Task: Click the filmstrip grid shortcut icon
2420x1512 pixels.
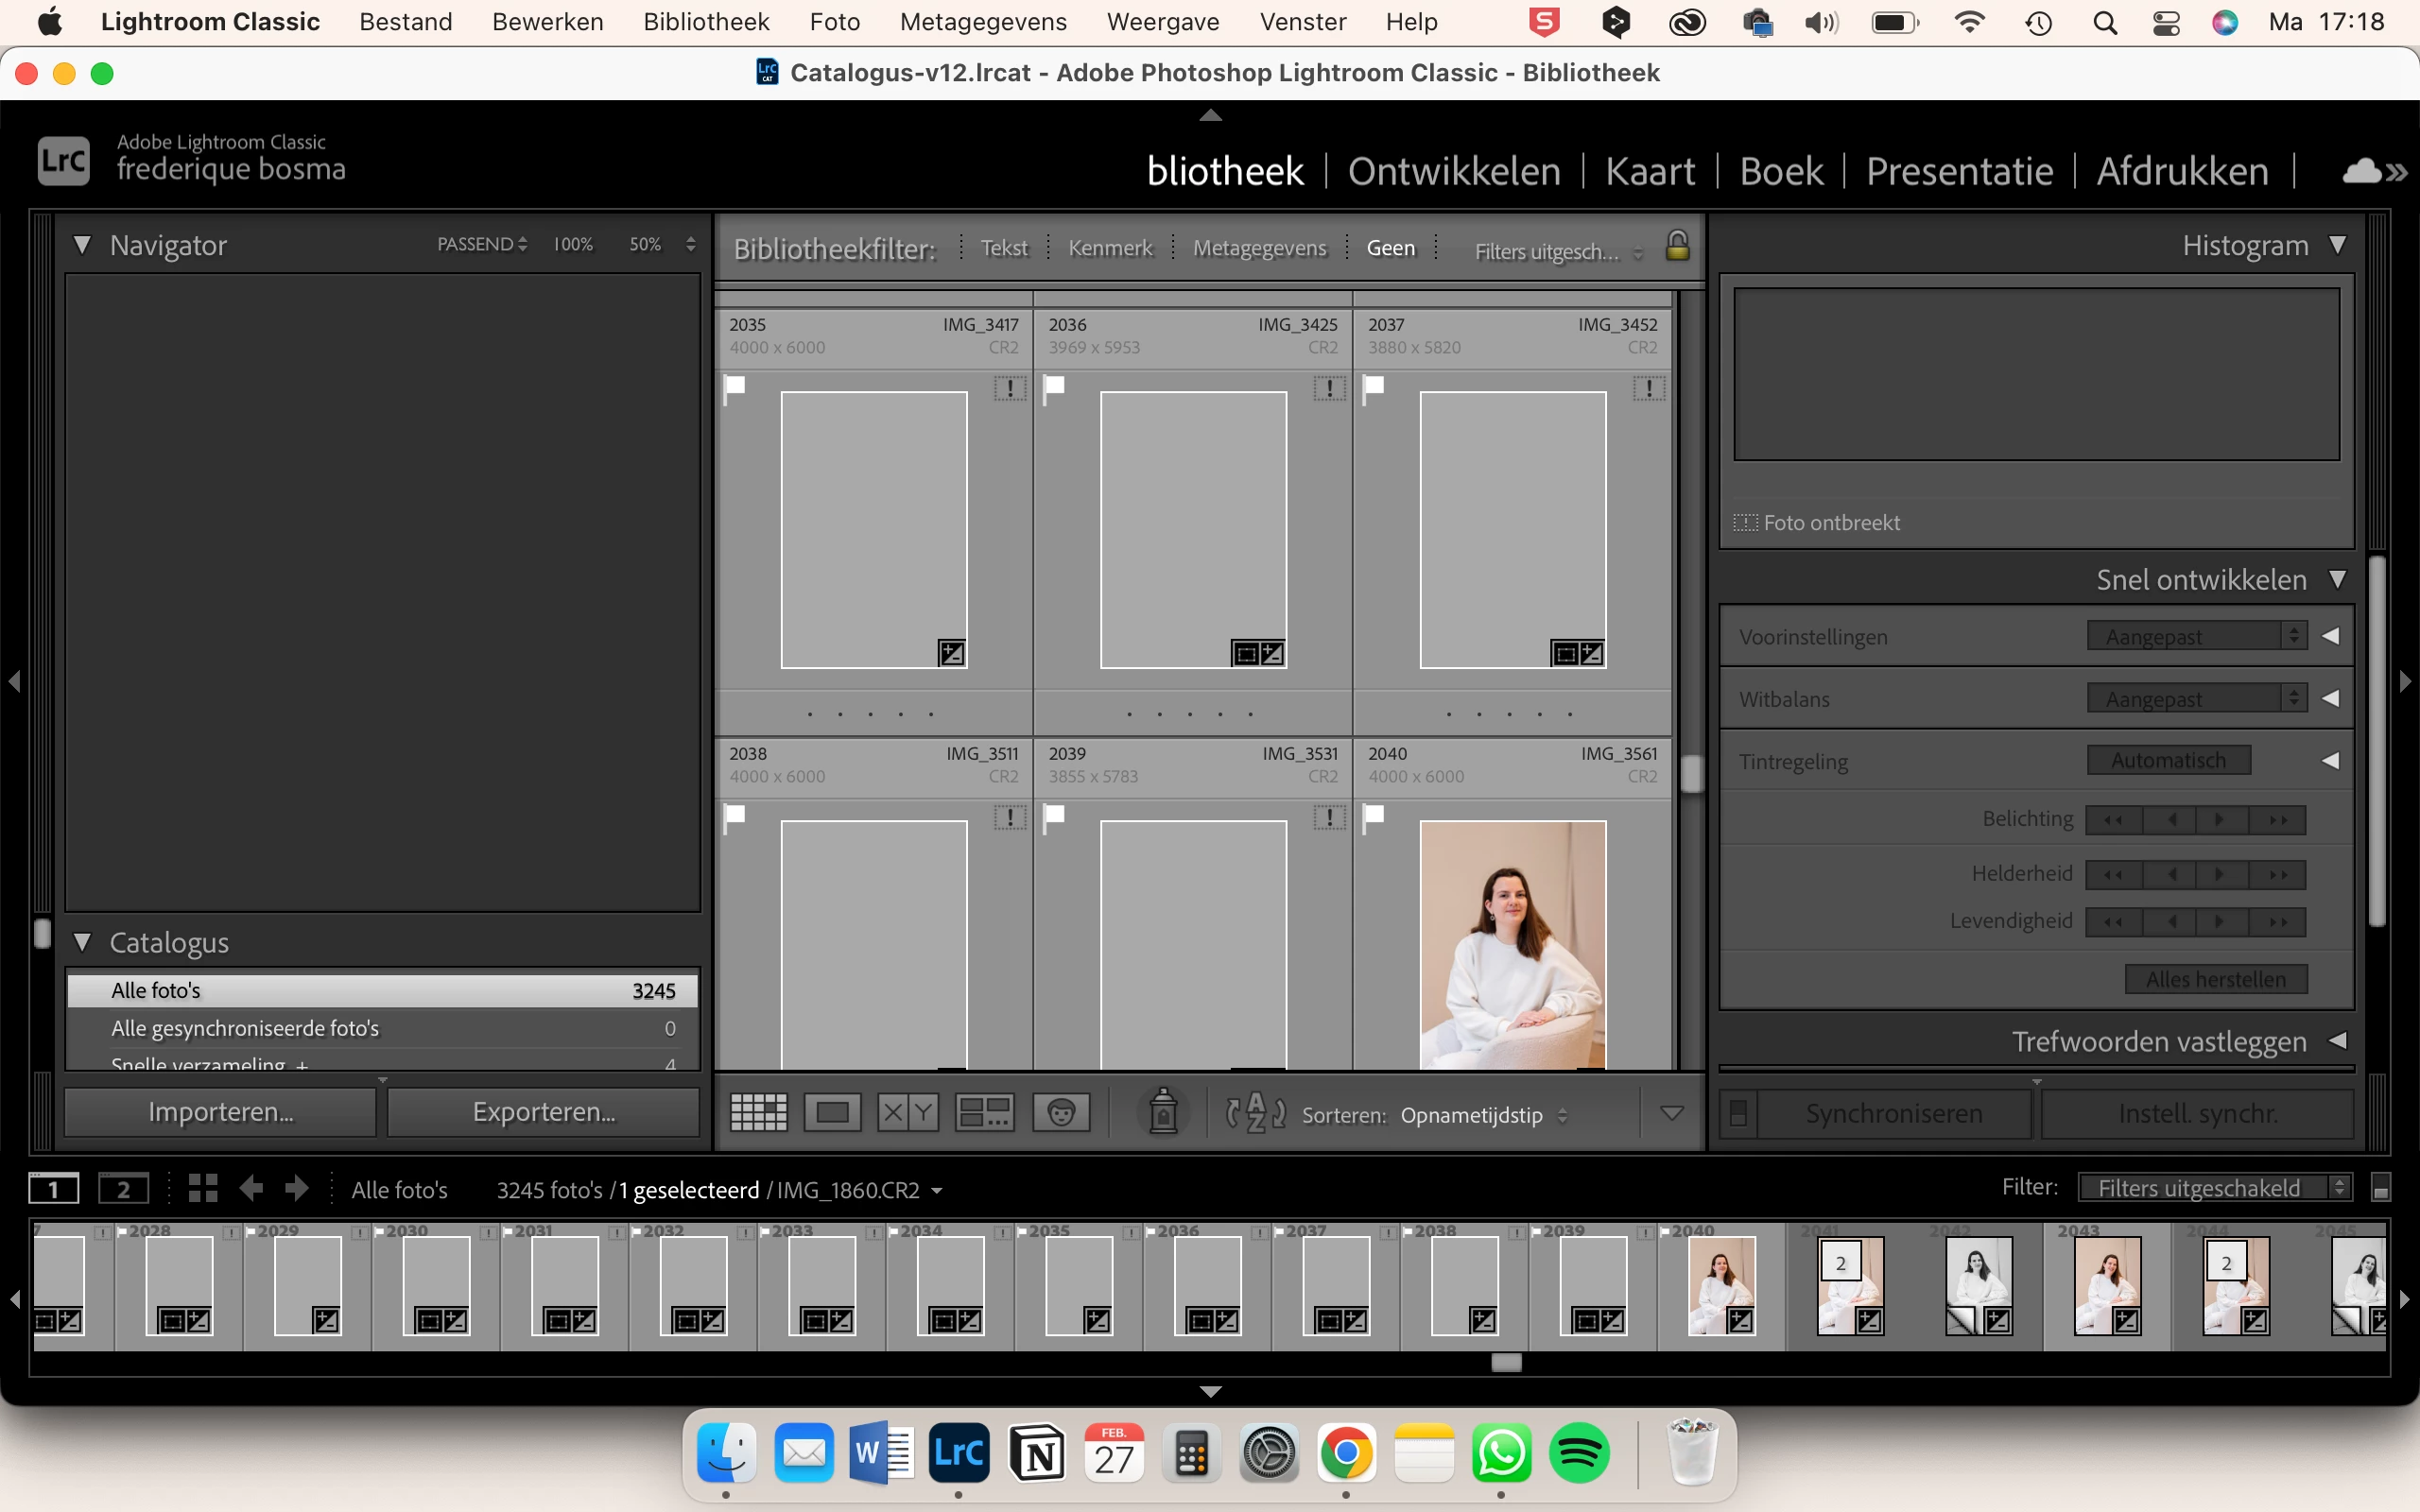Action: click(x=203, y=1188)
